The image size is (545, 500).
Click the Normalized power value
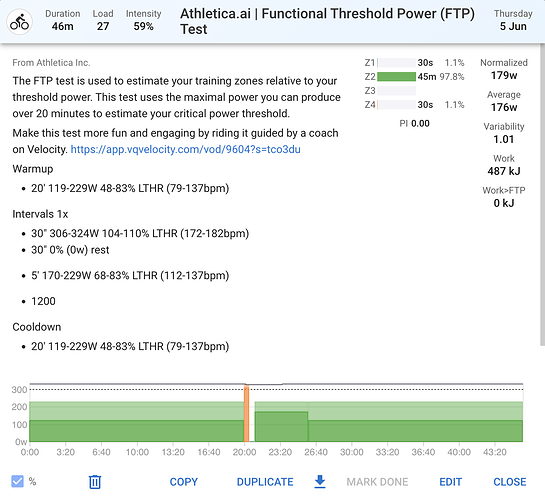[504, 75]
